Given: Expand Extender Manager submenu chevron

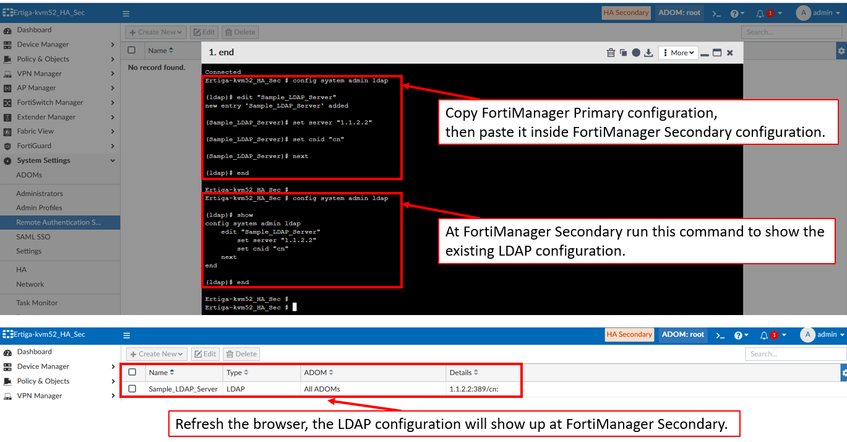Looking at the screenshot, I should pyautogui.click(x=112, y=117).
